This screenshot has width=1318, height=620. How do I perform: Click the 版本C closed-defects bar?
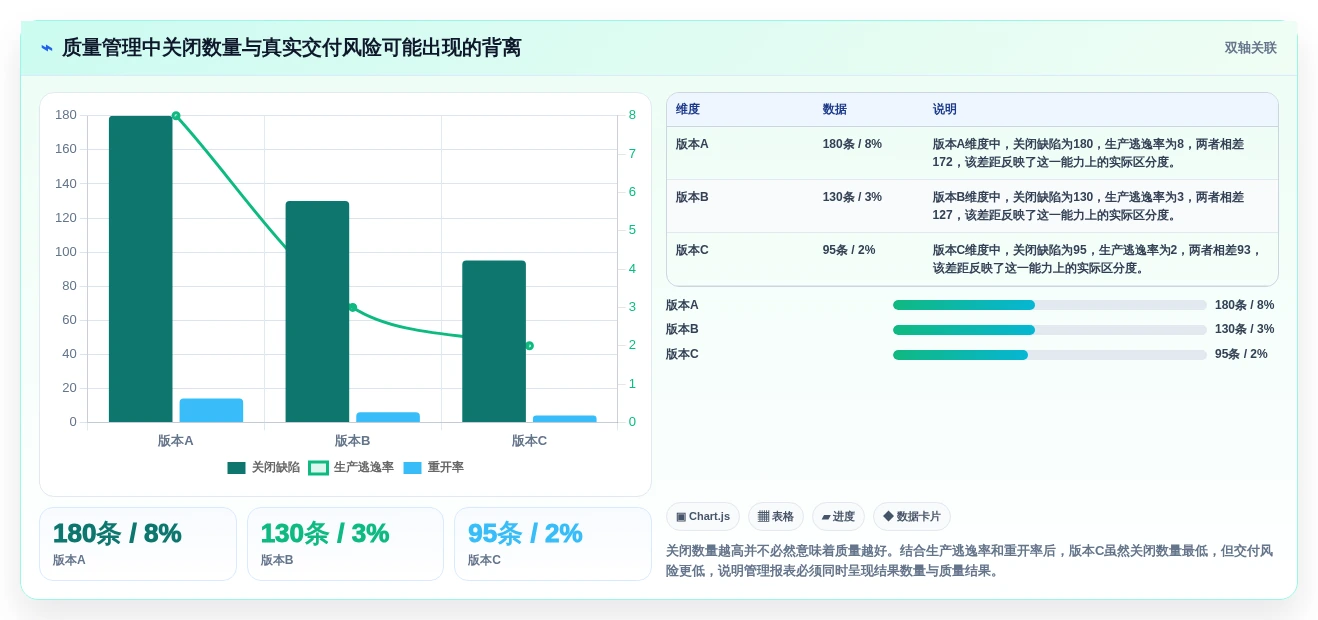tap(494, 341)
